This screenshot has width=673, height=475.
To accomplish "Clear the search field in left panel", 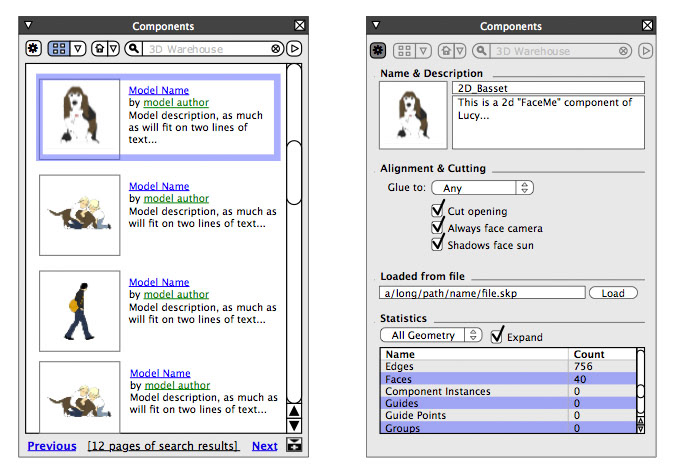I will point(276,49).
